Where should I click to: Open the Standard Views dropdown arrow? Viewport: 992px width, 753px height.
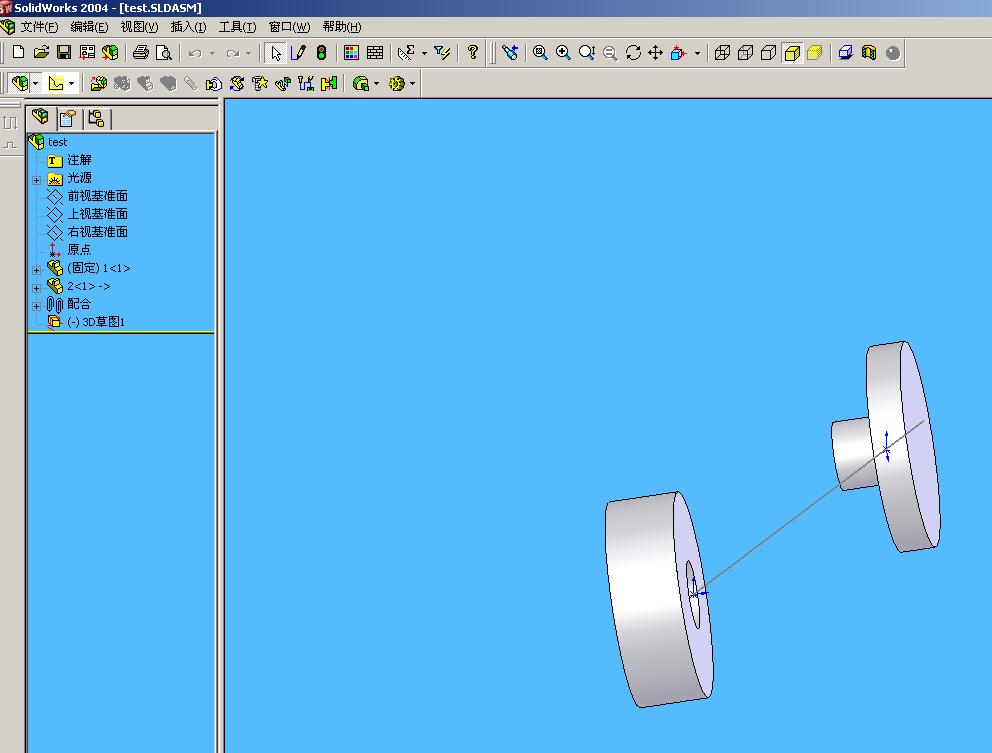point(697,53)
